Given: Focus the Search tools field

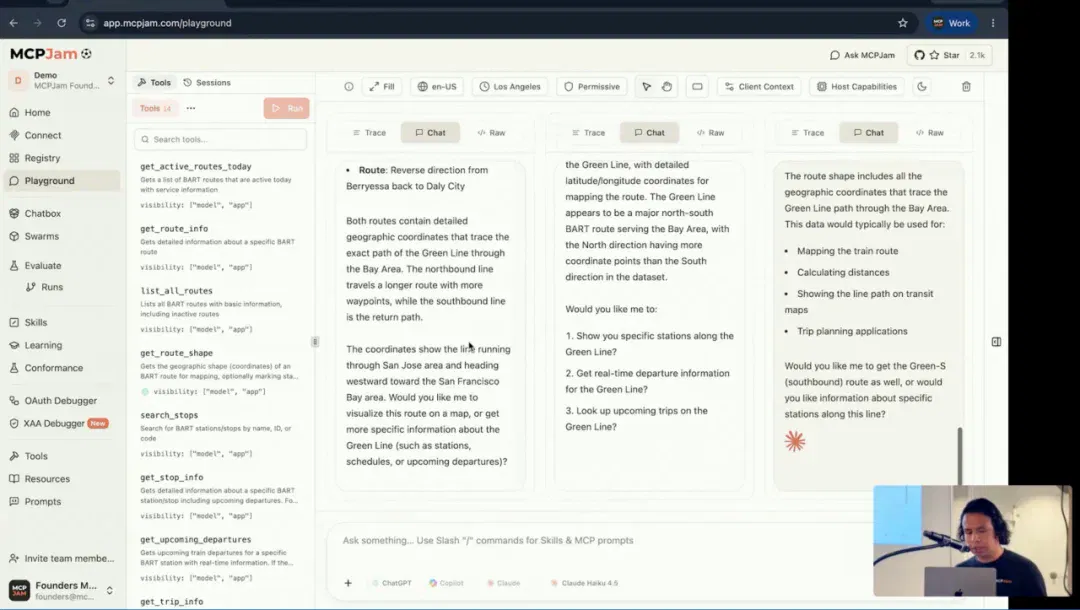Looking at the screenshot, I should click(220, 139).
